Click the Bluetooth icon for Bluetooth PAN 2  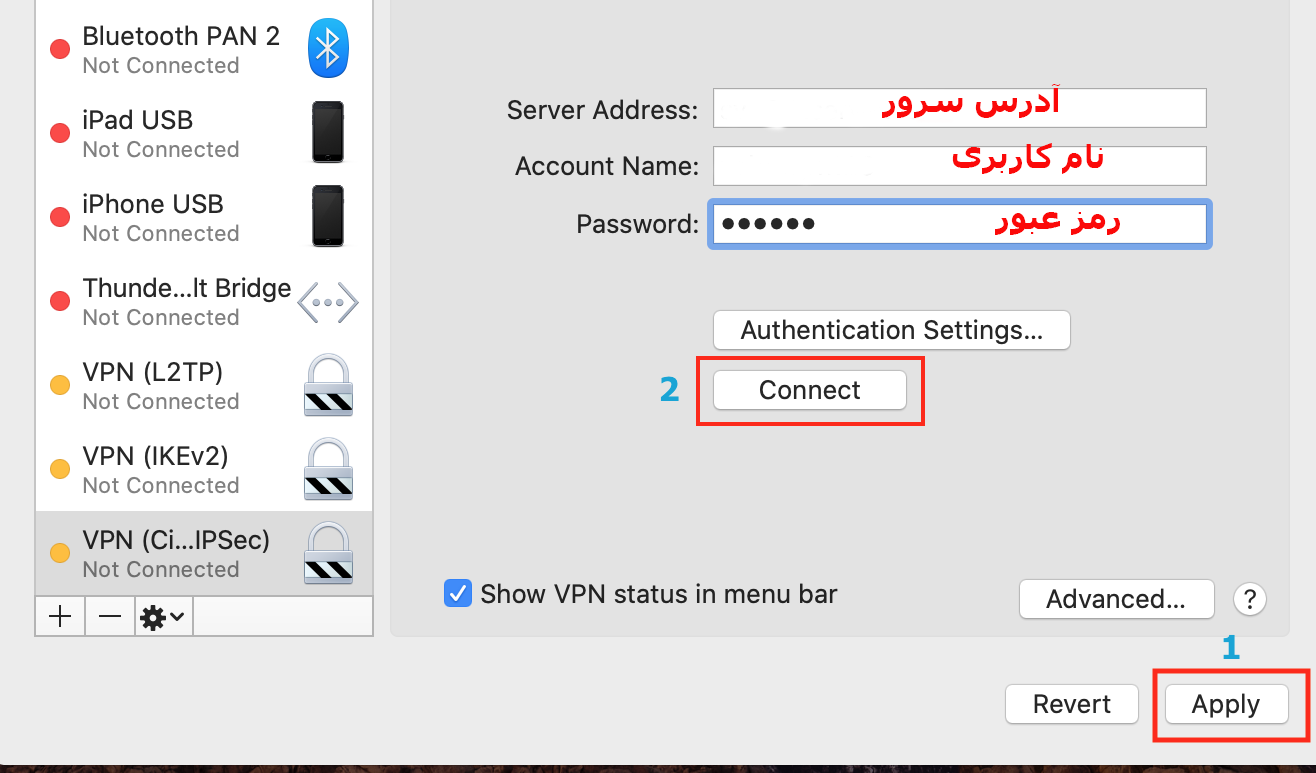click(327, 49)
